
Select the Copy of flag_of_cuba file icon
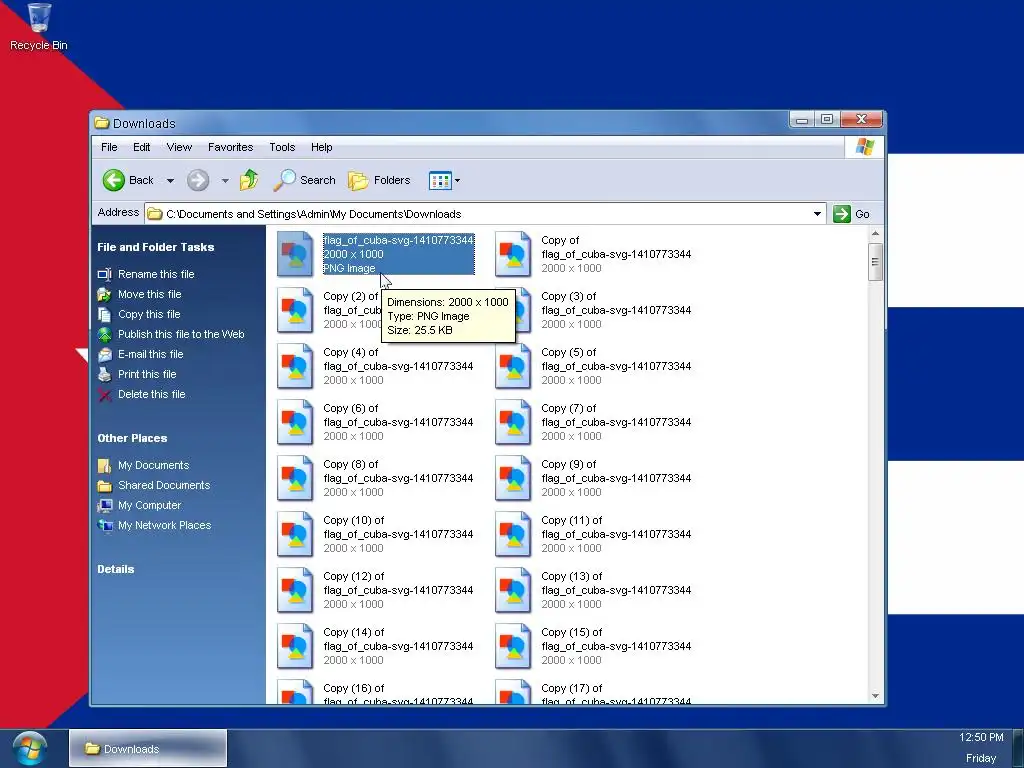(x=513, y=254)
